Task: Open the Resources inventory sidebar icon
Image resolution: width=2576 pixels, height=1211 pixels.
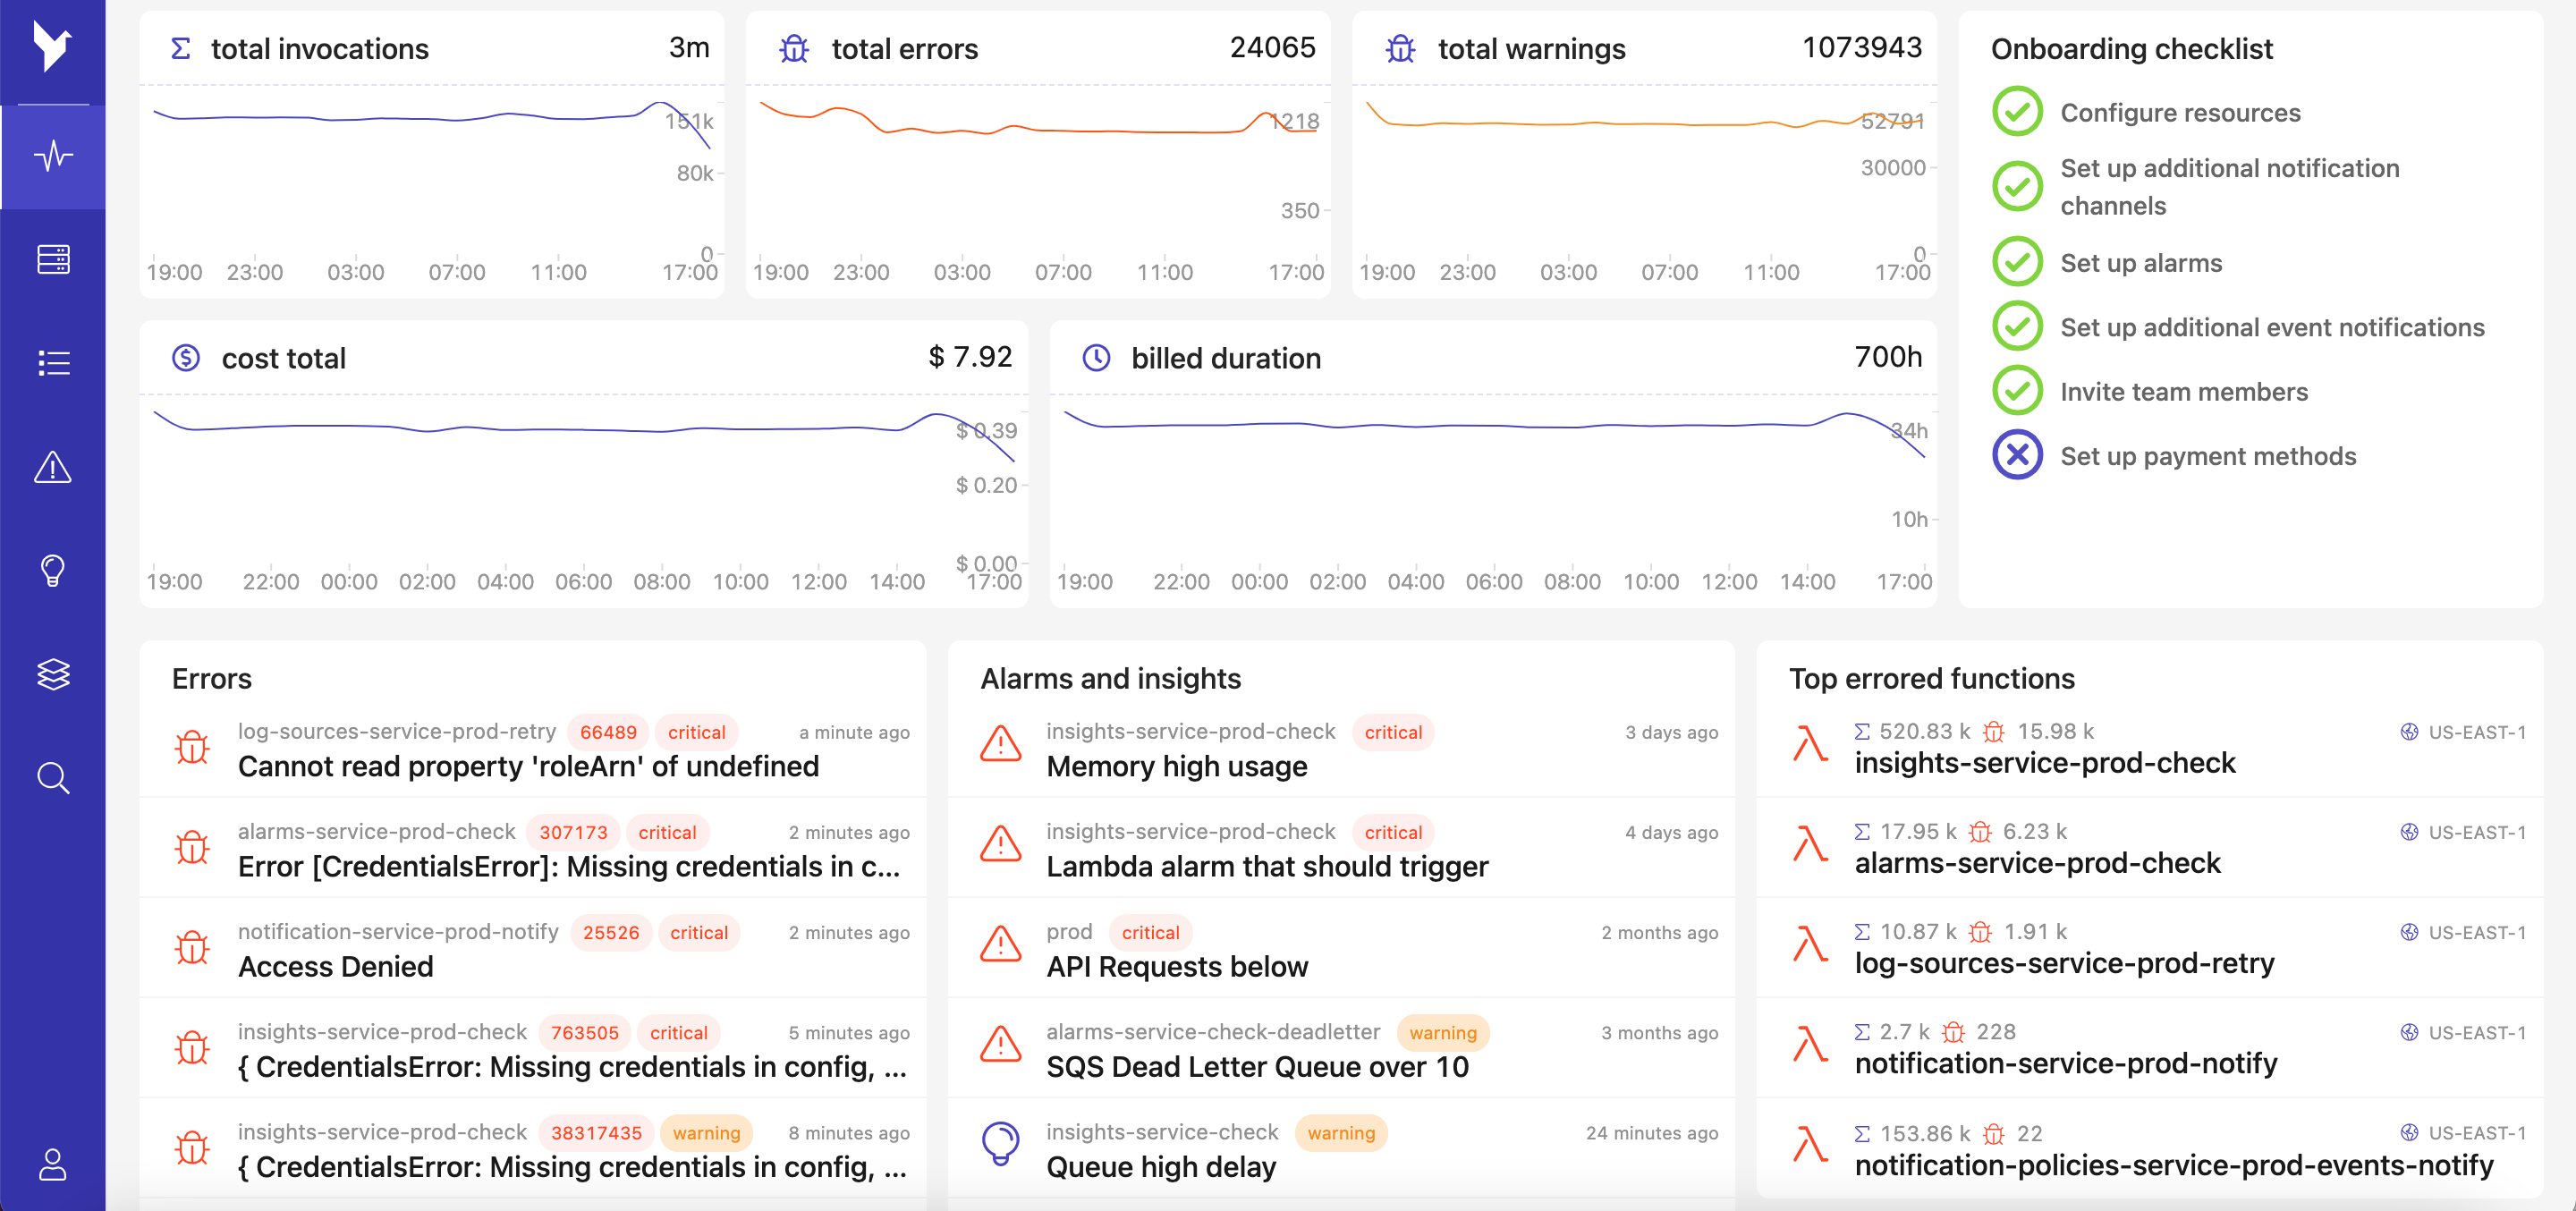Action: pyautogui.click(x=52, y=260)
